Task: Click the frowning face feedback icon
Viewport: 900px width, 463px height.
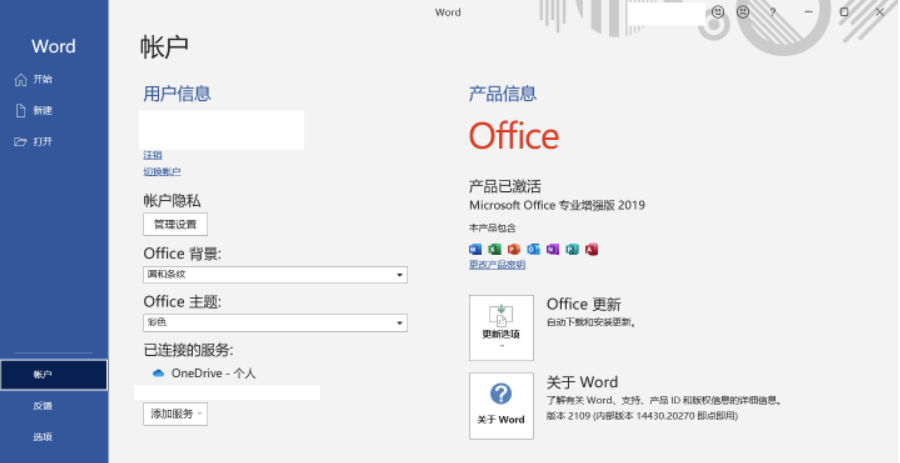Action: (x=743, y=11)
